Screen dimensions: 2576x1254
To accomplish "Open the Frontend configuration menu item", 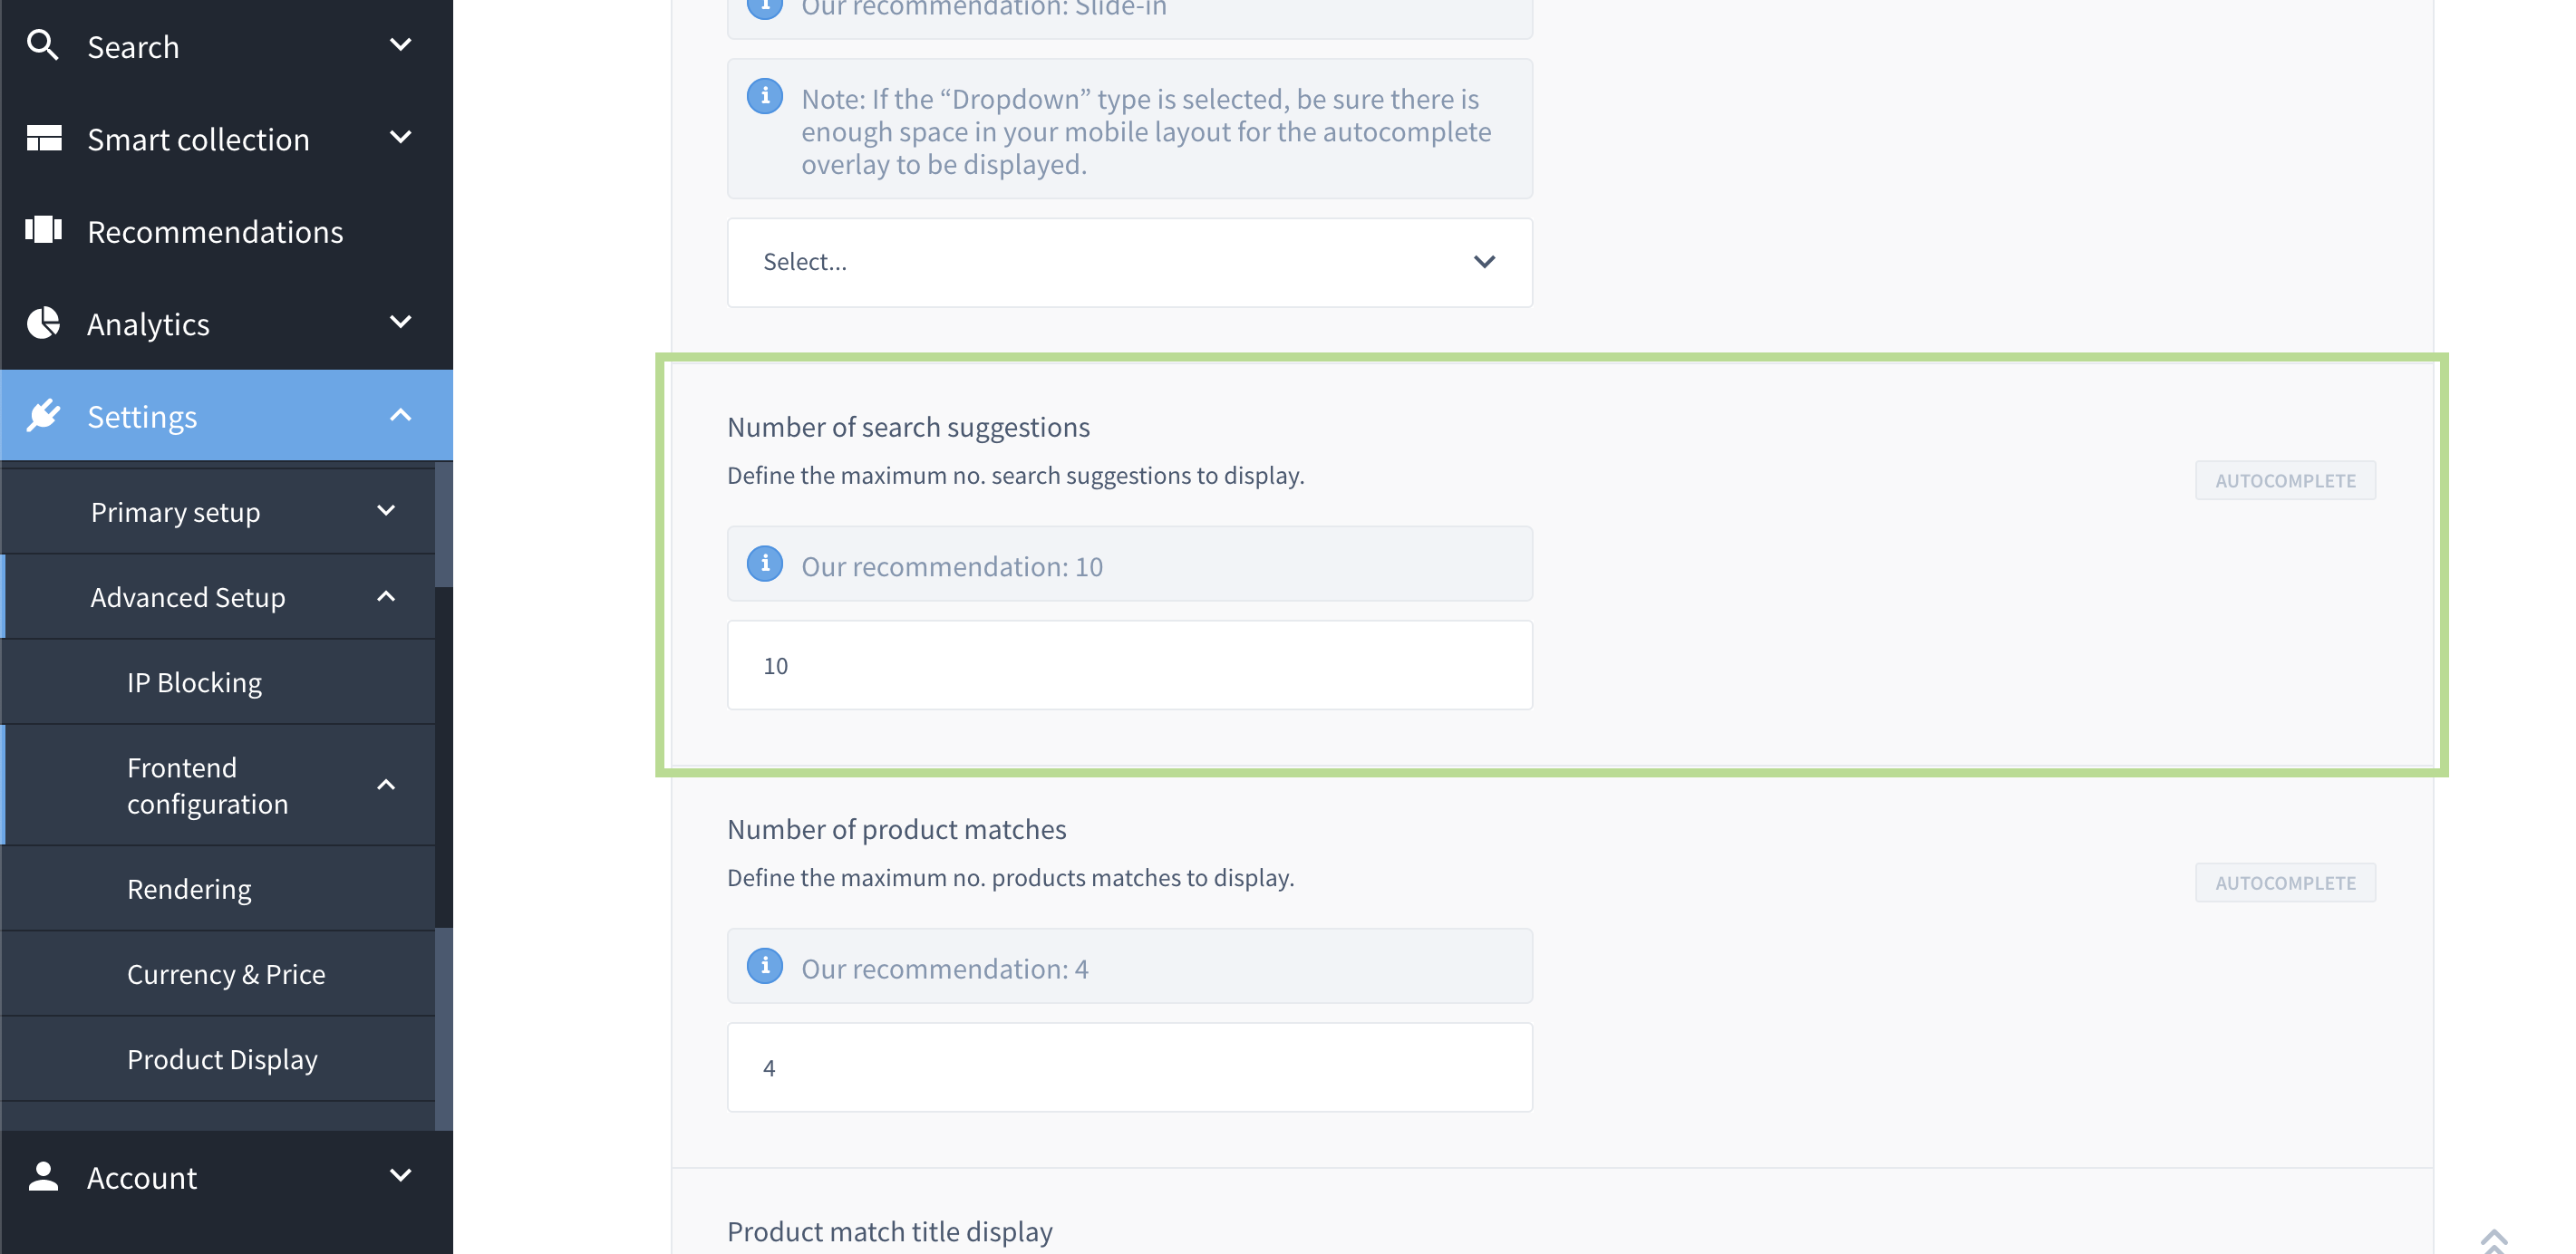I will click(207, 785).
